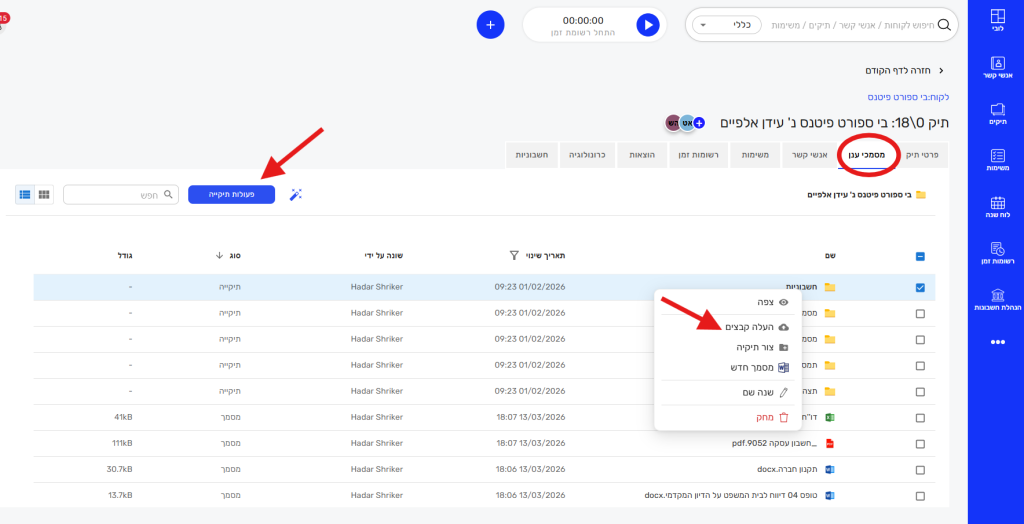
Task: Switch to grid view icon
Action: [x=44, y=194]
